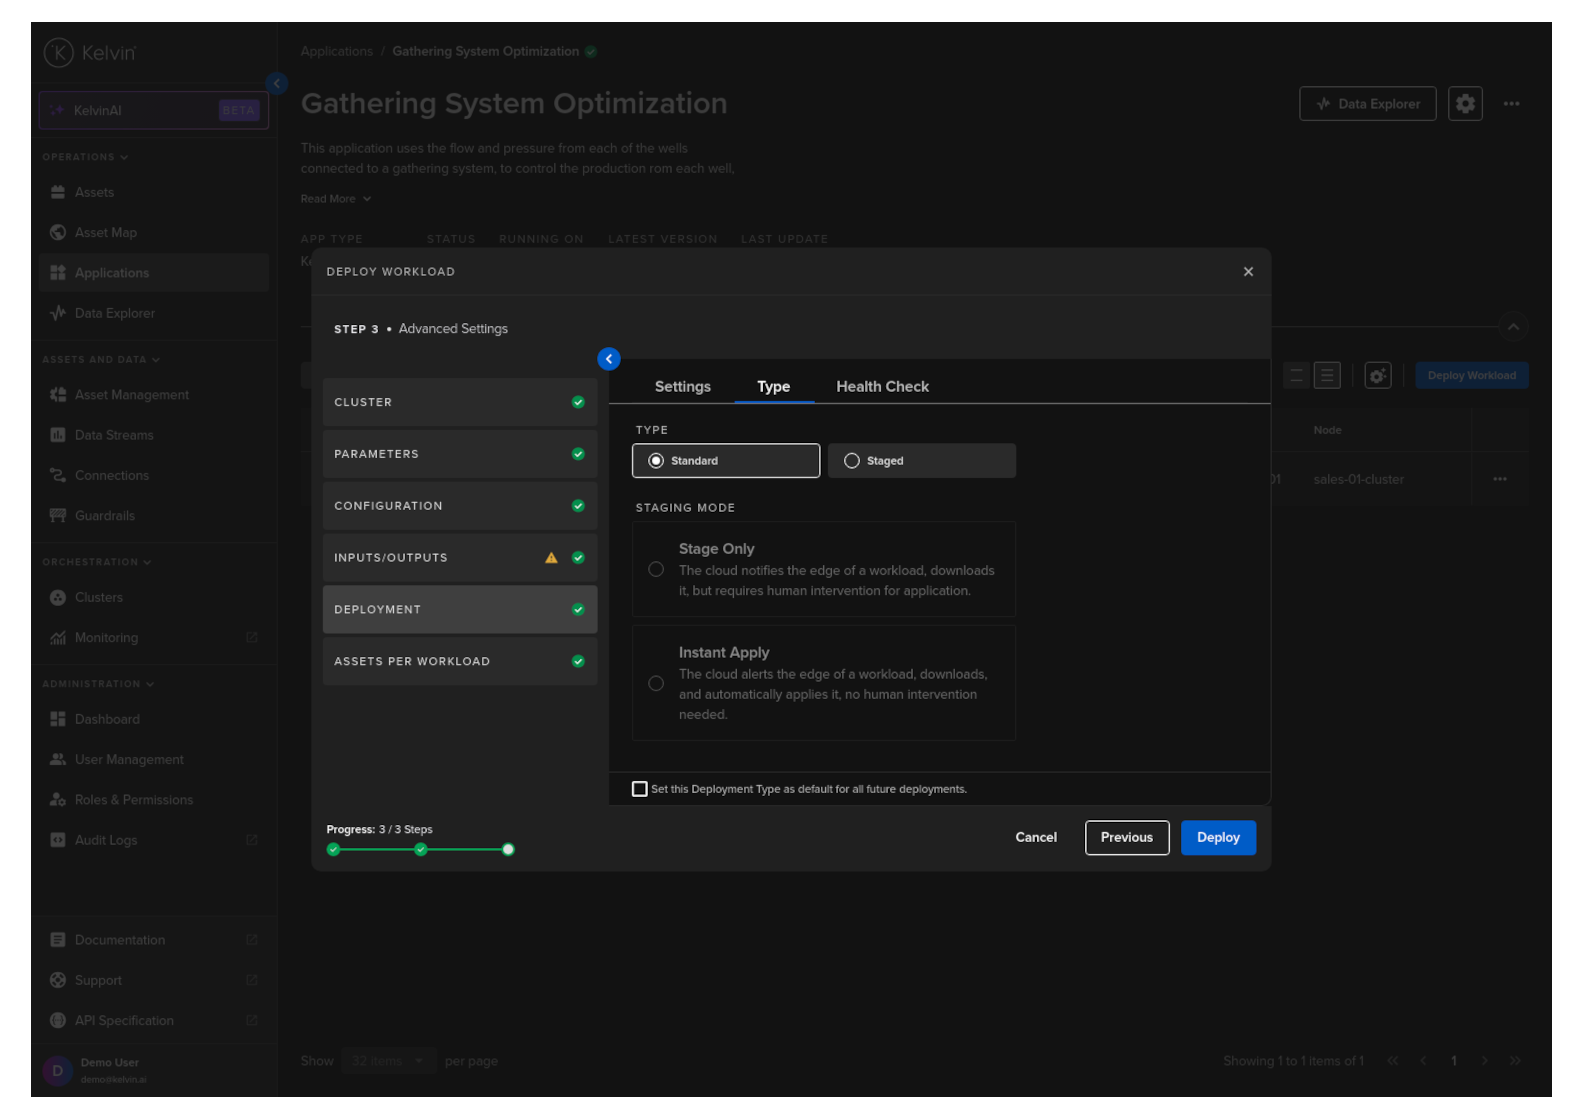Click the Guardrails icon in the sidebar
The height and width of the screenshot is (1120, 1584).
coord(58,516)
